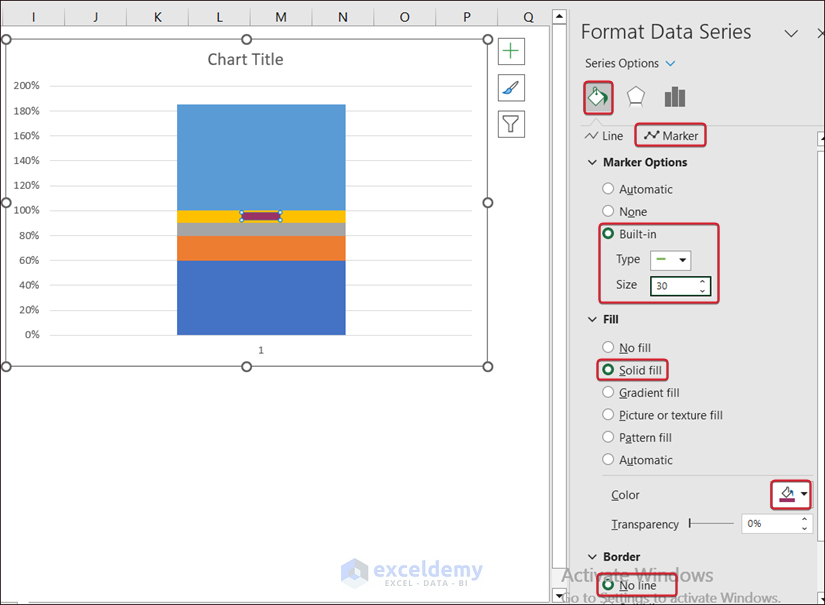This screenshot has width=825, height=605.
Task: Select the Fill & Line paint bucket tab
Action: tap(598, 97)
